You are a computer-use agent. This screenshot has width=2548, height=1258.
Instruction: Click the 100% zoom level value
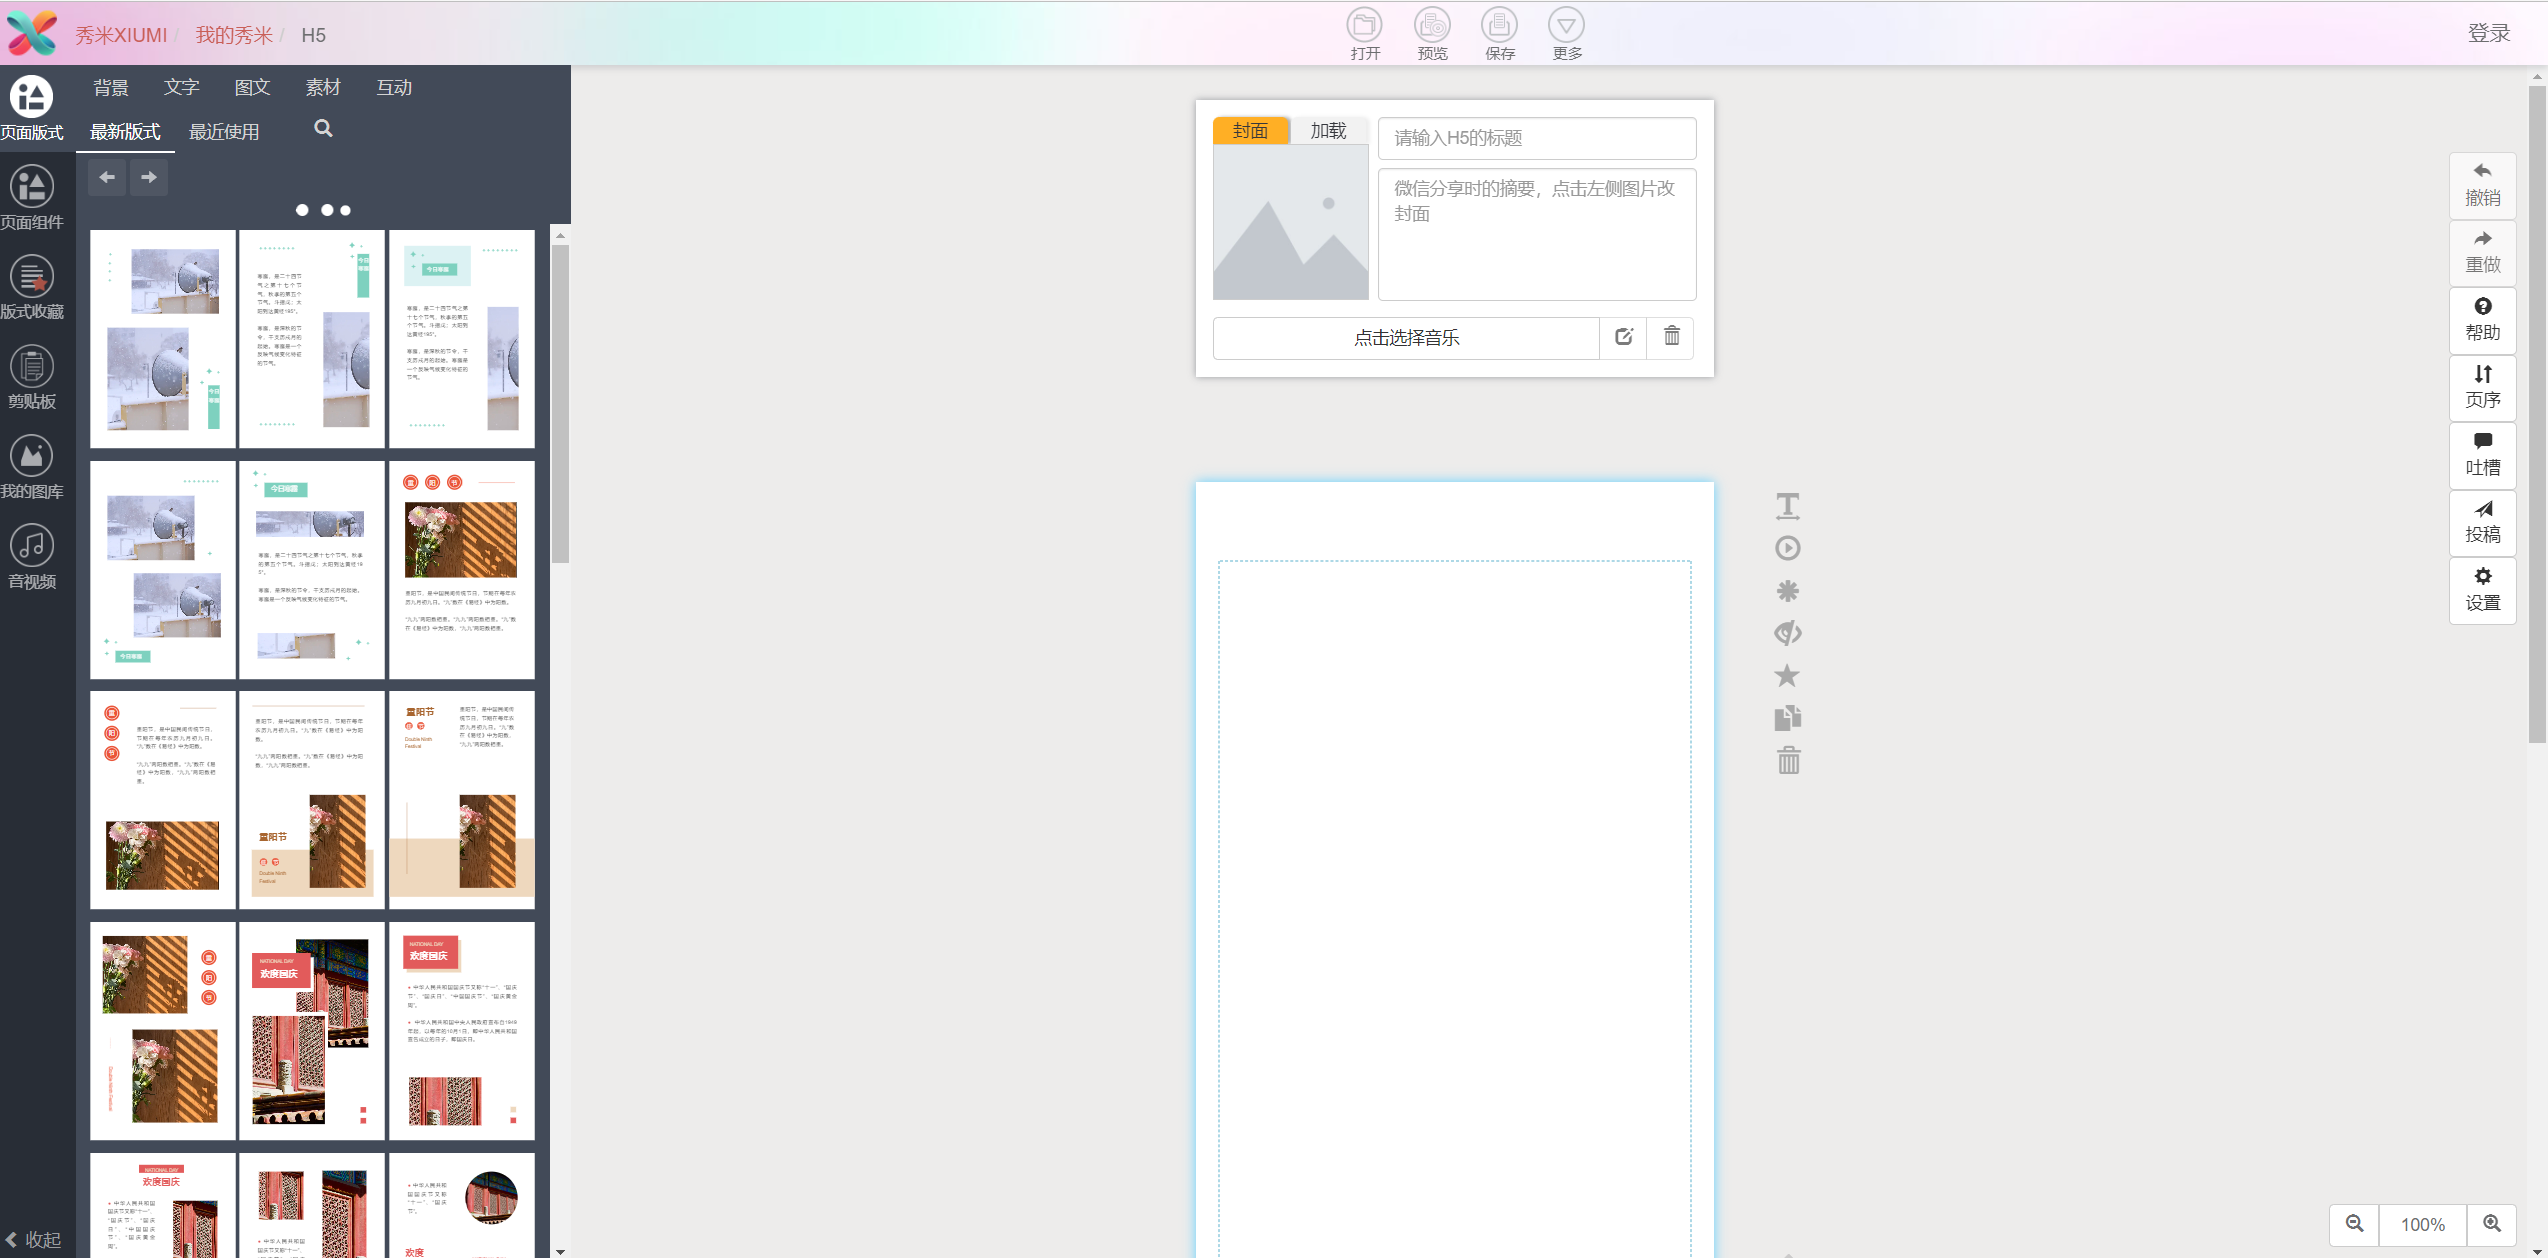tap(2422, 1225)
